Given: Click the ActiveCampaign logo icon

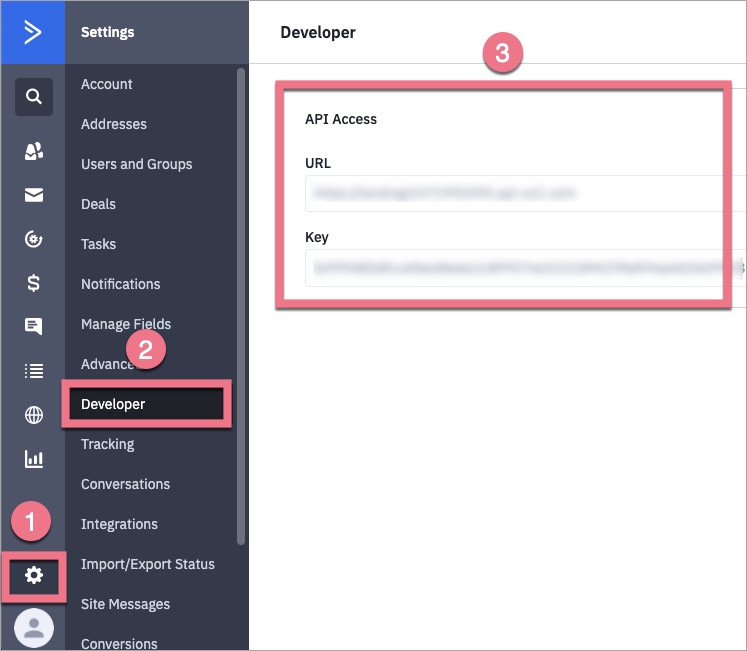Looking at the screenshot, I should 33,32.
